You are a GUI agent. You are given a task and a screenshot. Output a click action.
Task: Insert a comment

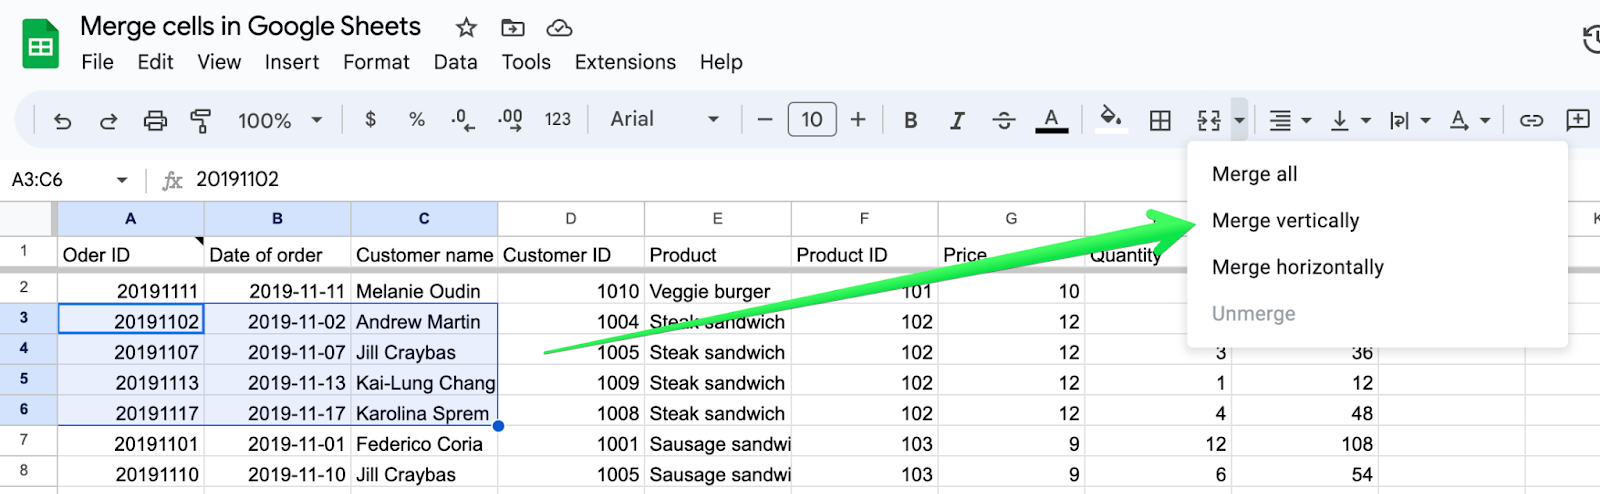tap(1578, 120)
